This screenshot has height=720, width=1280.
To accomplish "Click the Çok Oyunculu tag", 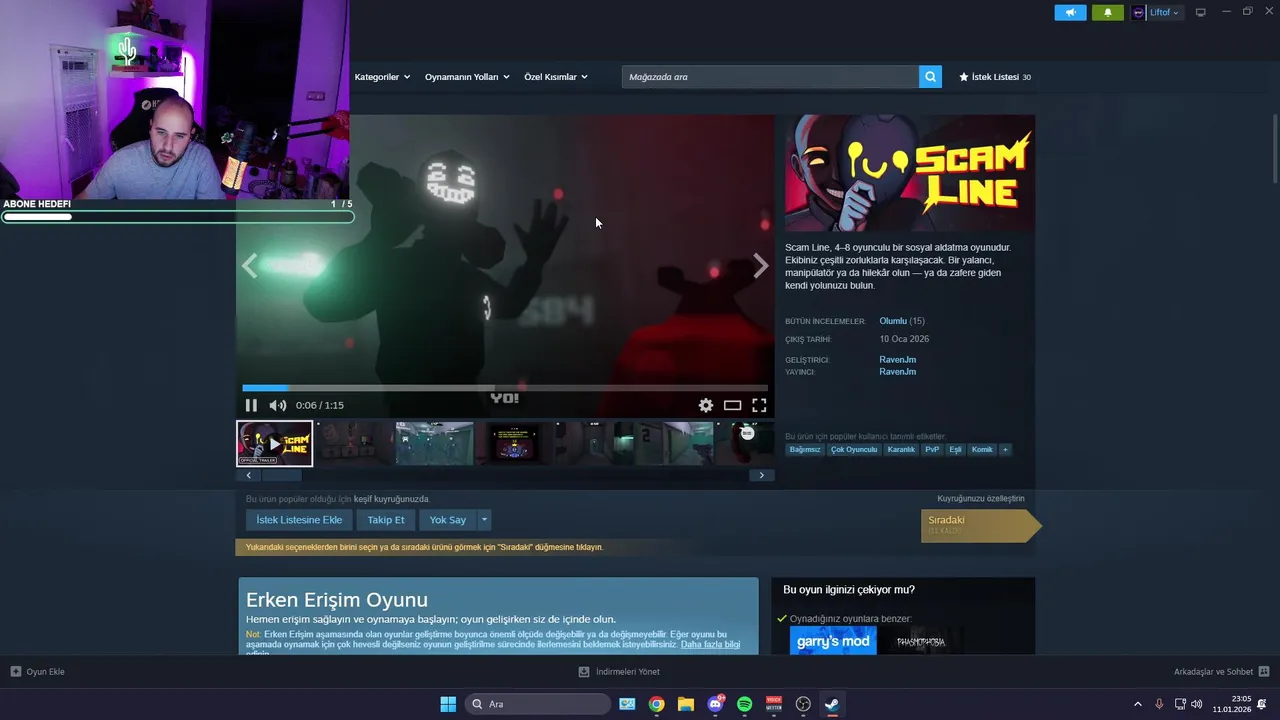I will pos(854,450).
